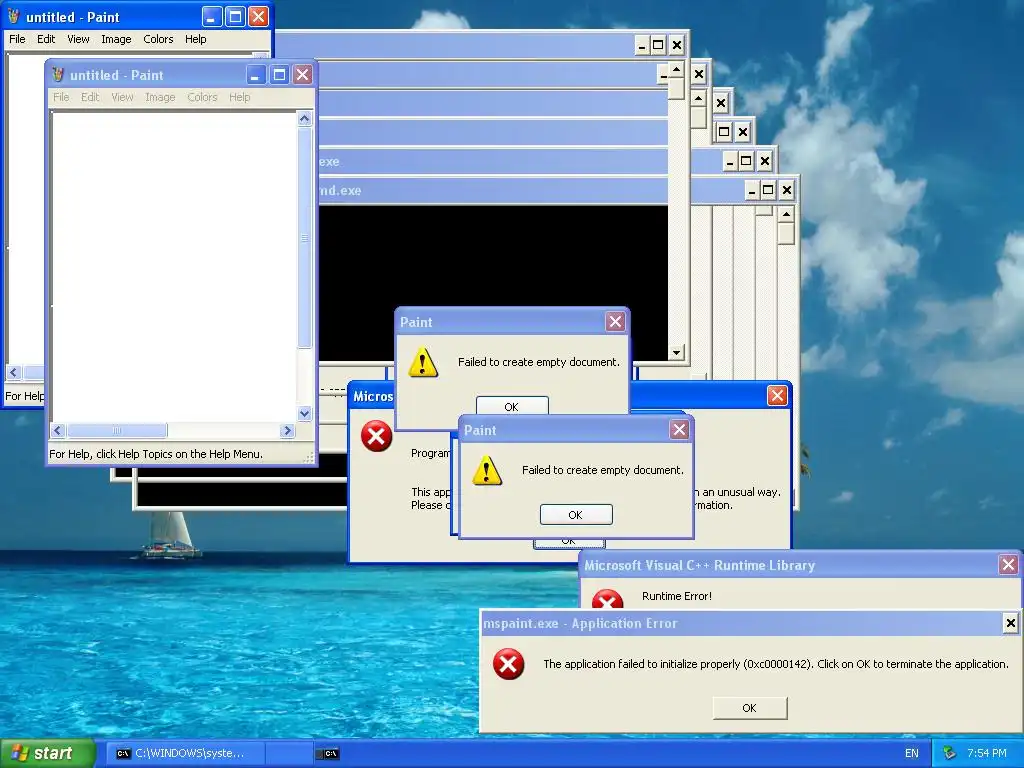Viewport: 1024px width, 768px height.
Task: Minimize the front untitled Paint window
Action: [x=255, y=75]
